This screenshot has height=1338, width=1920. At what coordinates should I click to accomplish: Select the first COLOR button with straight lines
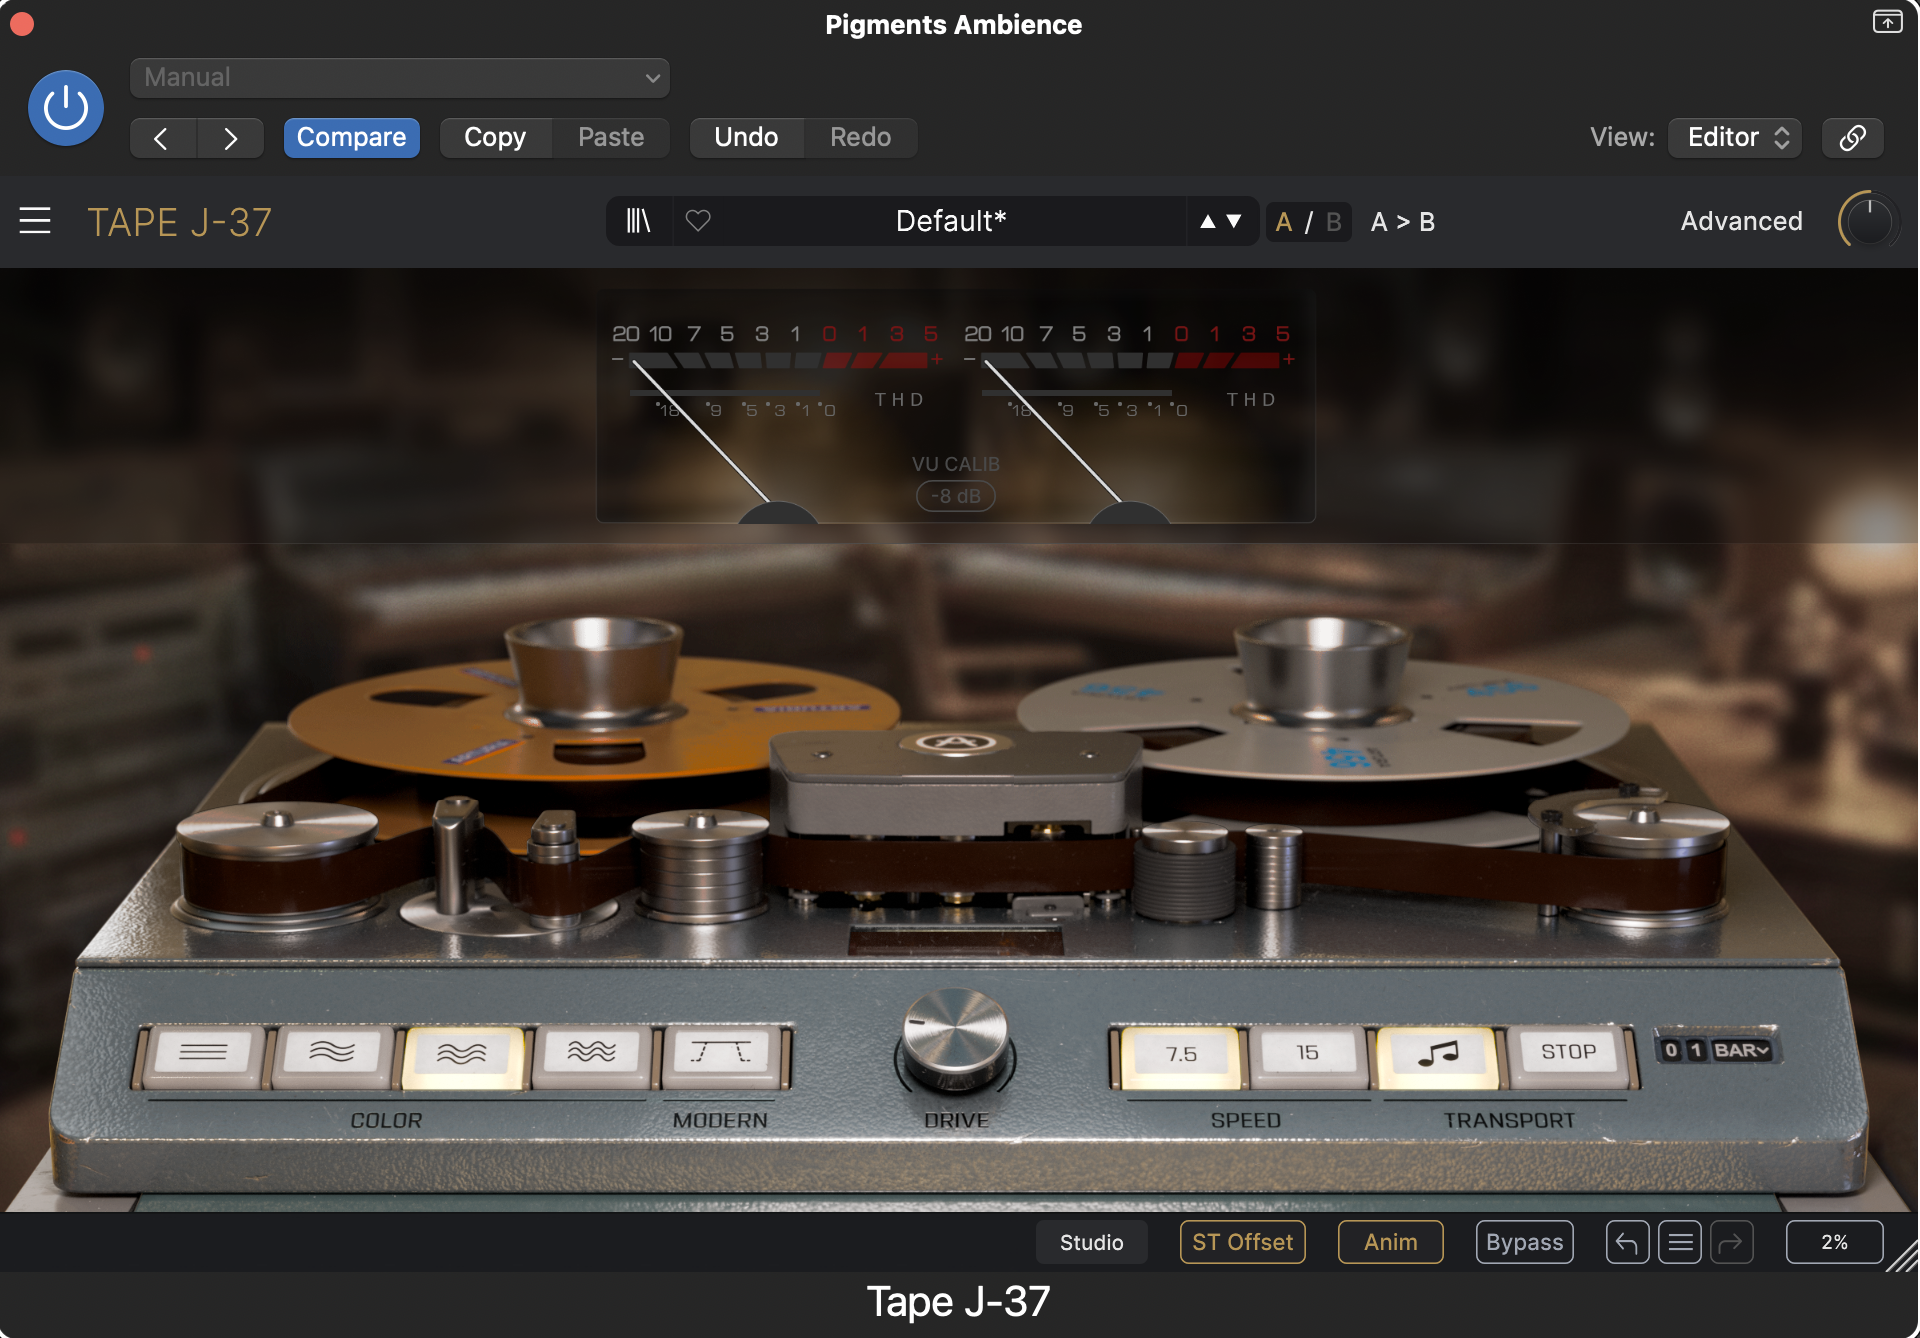coord(203,1056)
